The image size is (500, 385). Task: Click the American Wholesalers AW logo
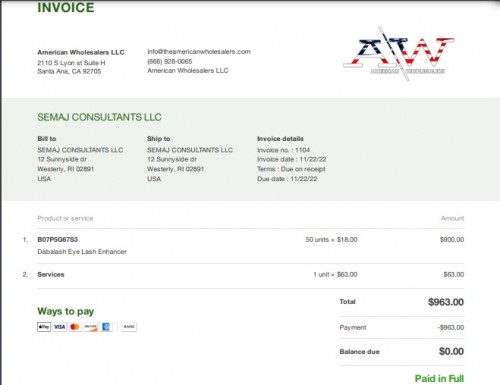[399, 53]
